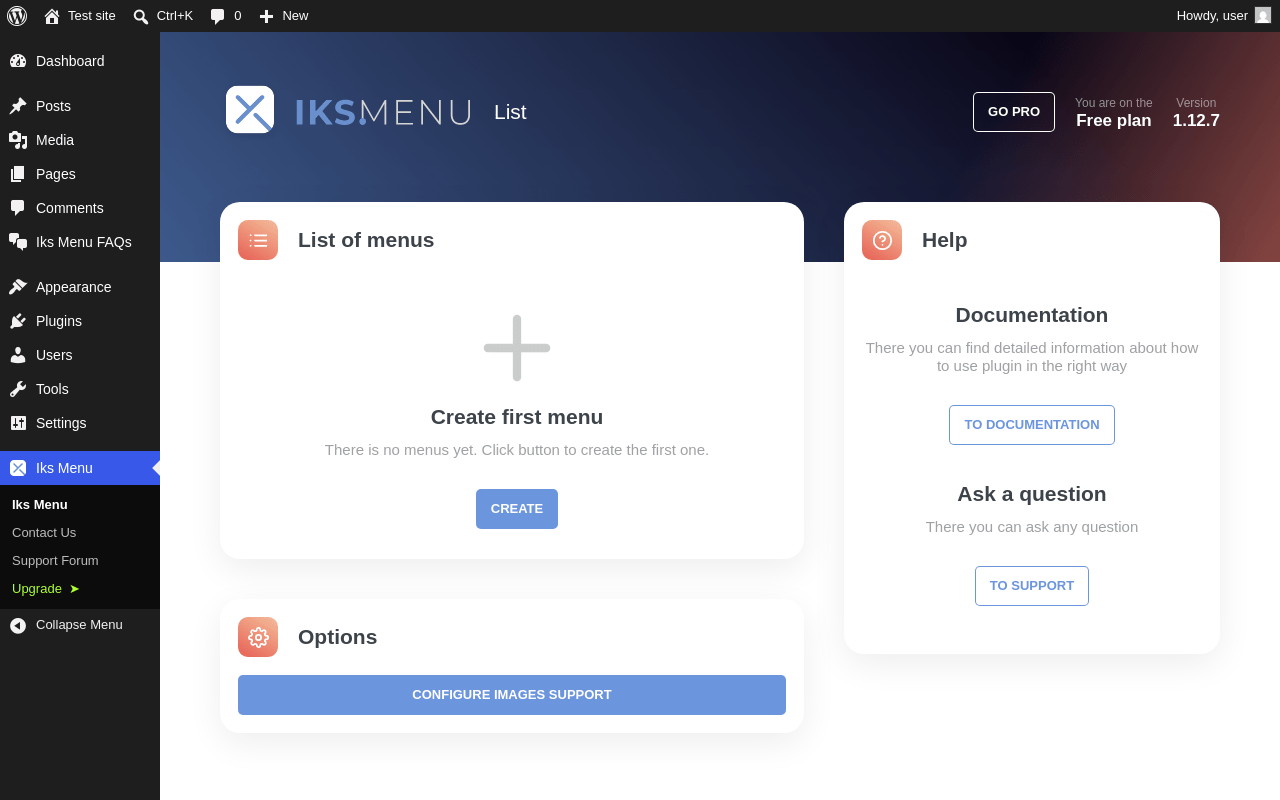The height and width of the screenshot is (800, 1280).
Task: Click the Dashboard gauge icon
Action: coord(18,61)
